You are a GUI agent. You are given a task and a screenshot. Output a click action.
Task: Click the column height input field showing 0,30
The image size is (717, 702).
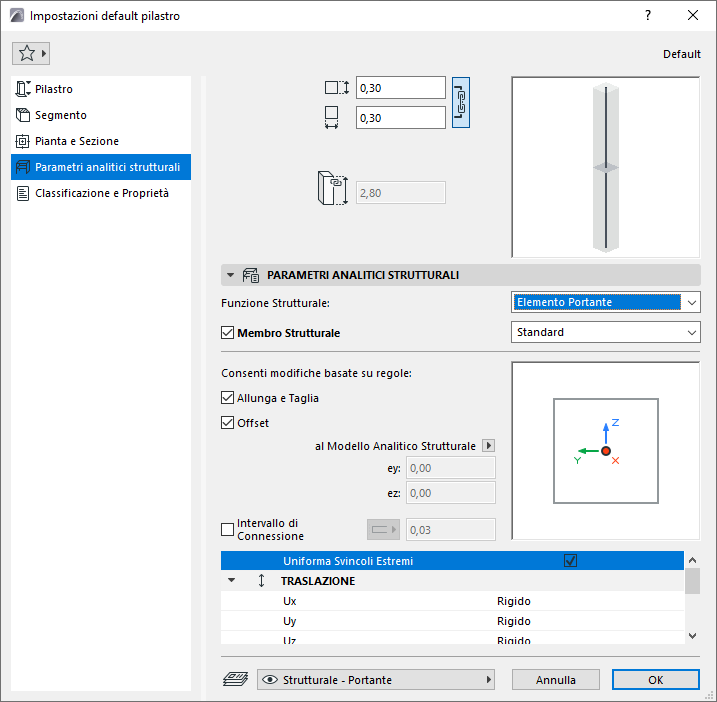coord(401,88)
